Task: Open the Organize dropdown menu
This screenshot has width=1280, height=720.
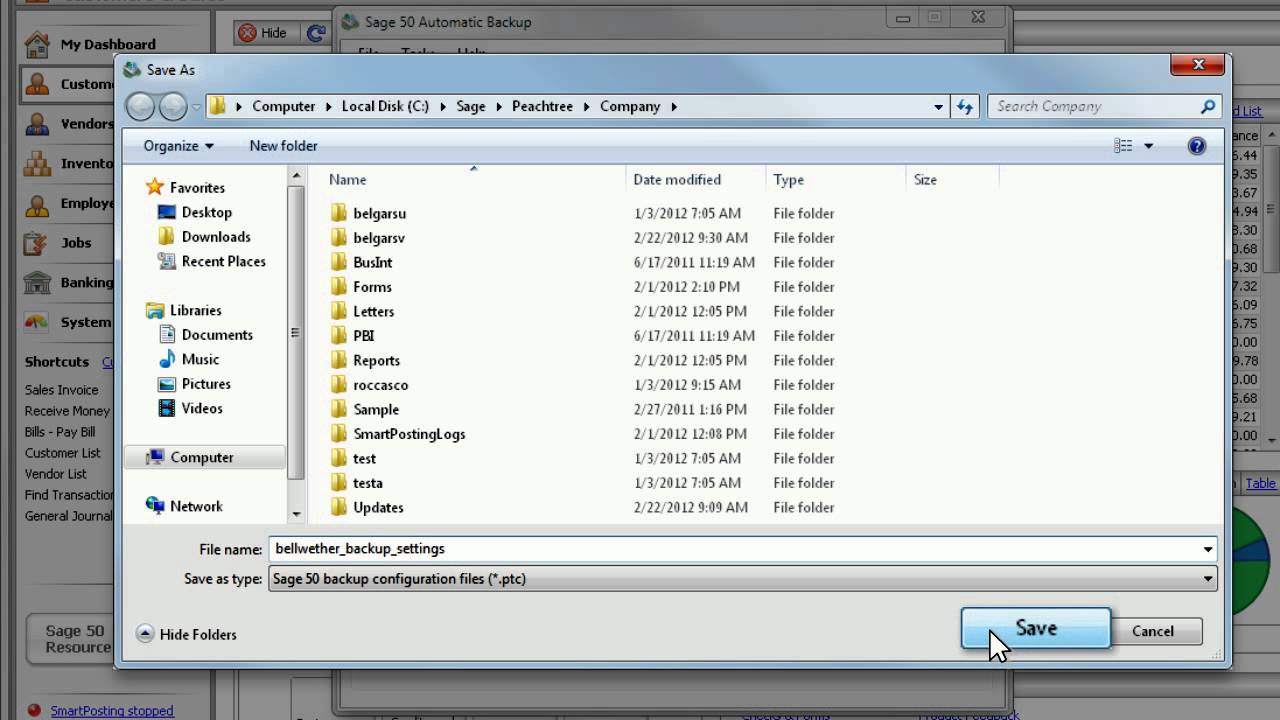Action: (x=178, y=146)
